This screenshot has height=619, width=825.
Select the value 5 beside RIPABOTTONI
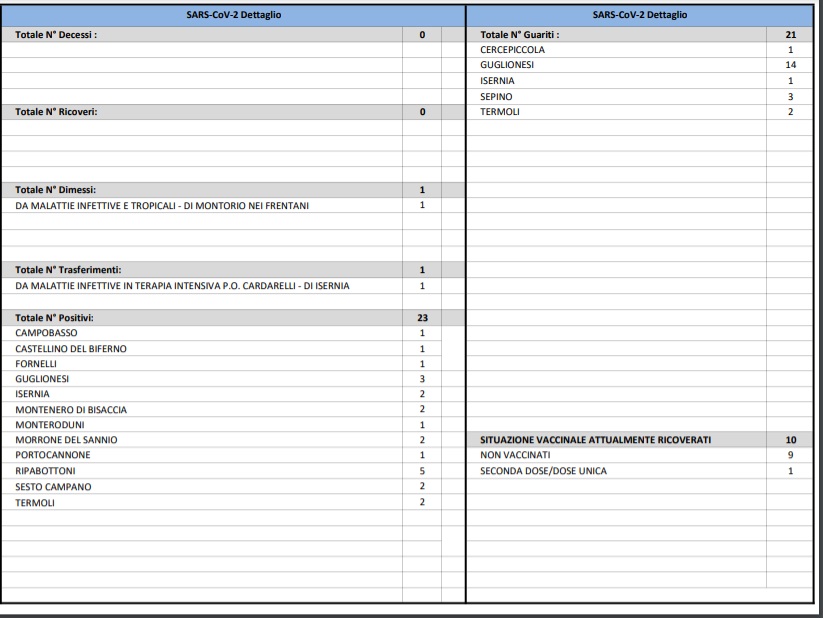pos(422,471)
